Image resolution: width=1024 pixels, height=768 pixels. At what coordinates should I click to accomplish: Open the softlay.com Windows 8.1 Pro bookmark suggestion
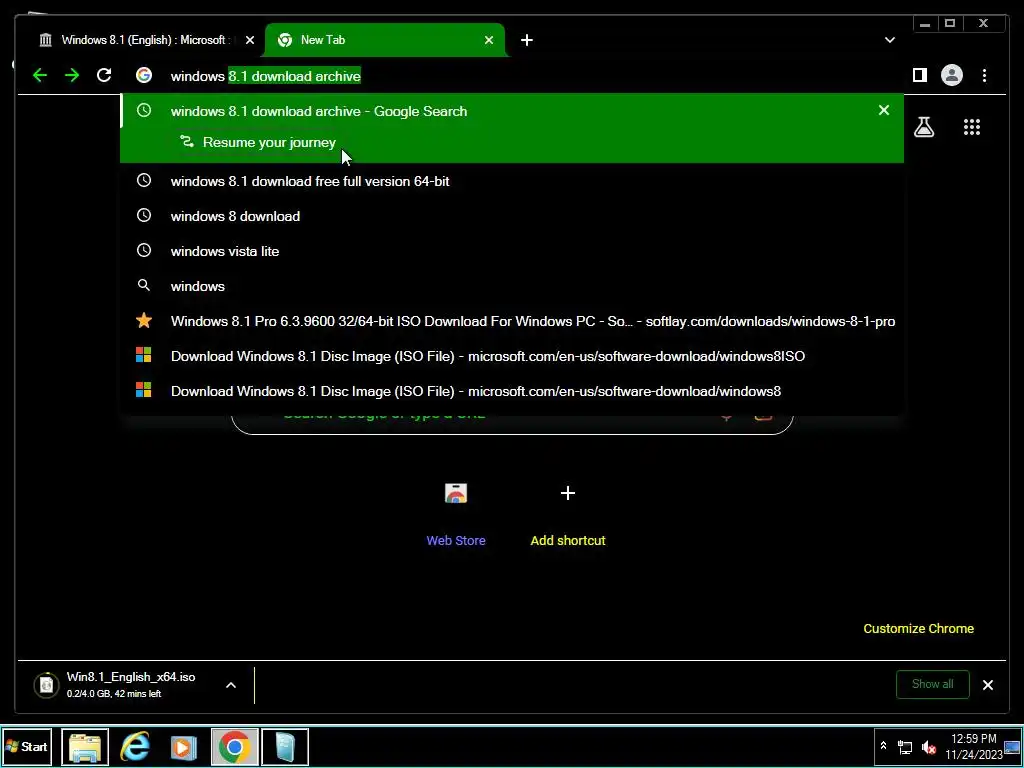(x=512, y=321)
